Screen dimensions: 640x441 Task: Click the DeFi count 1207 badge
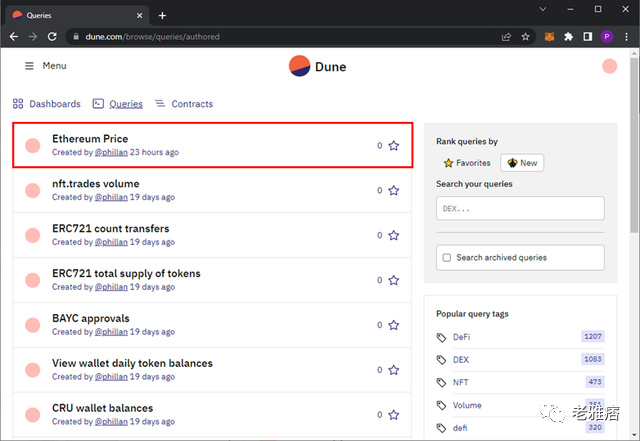(593, 336)
